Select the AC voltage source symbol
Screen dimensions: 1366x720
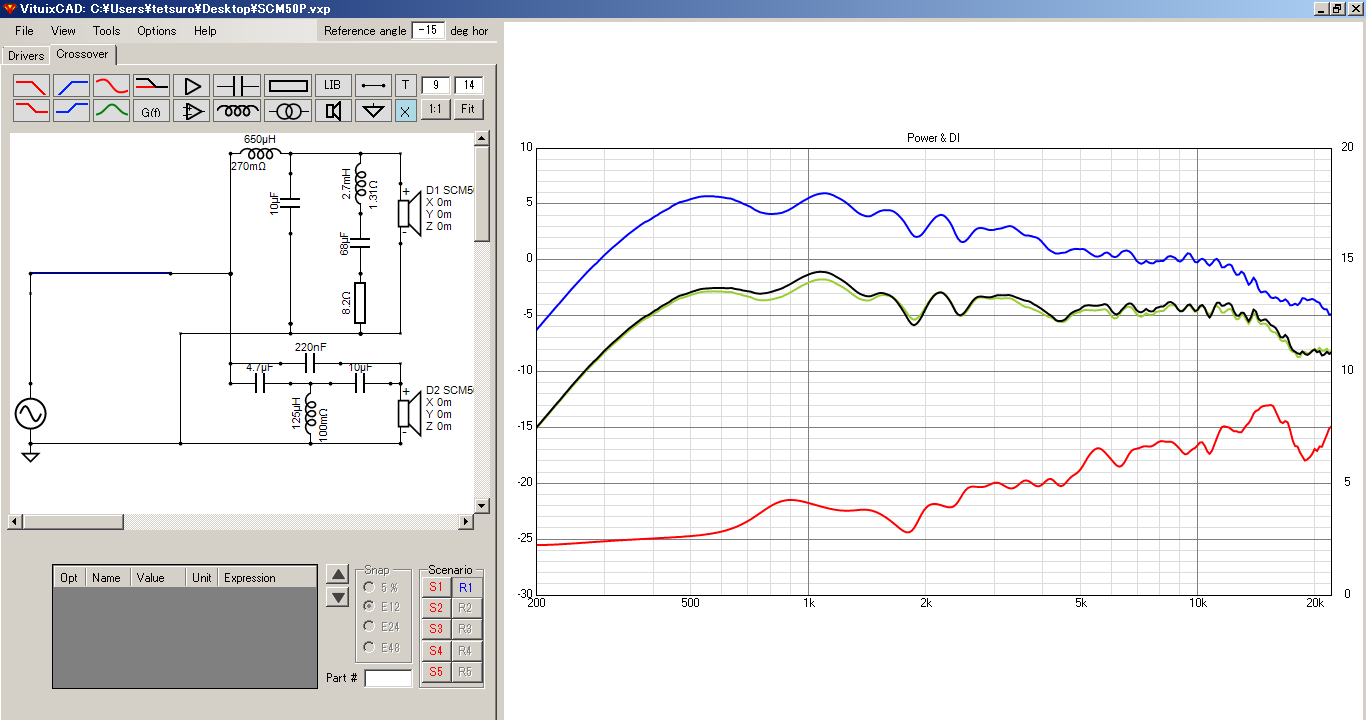pos(30,413)
